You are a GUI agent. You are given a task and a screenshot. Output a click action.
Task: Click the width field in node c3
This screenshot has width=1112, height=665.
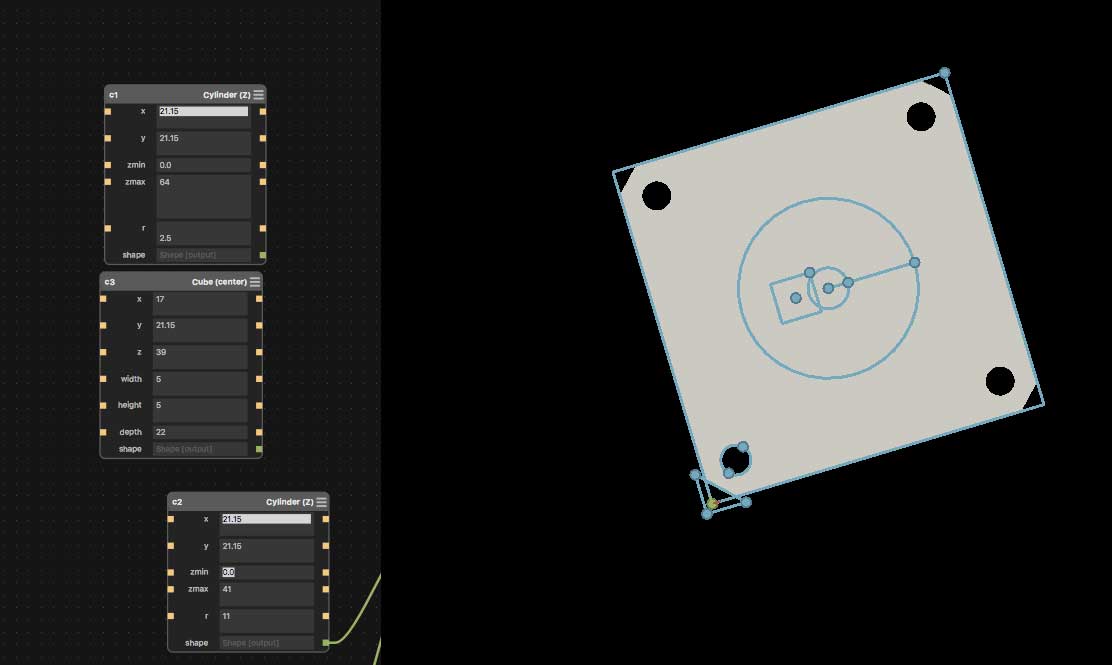(200, 384)
